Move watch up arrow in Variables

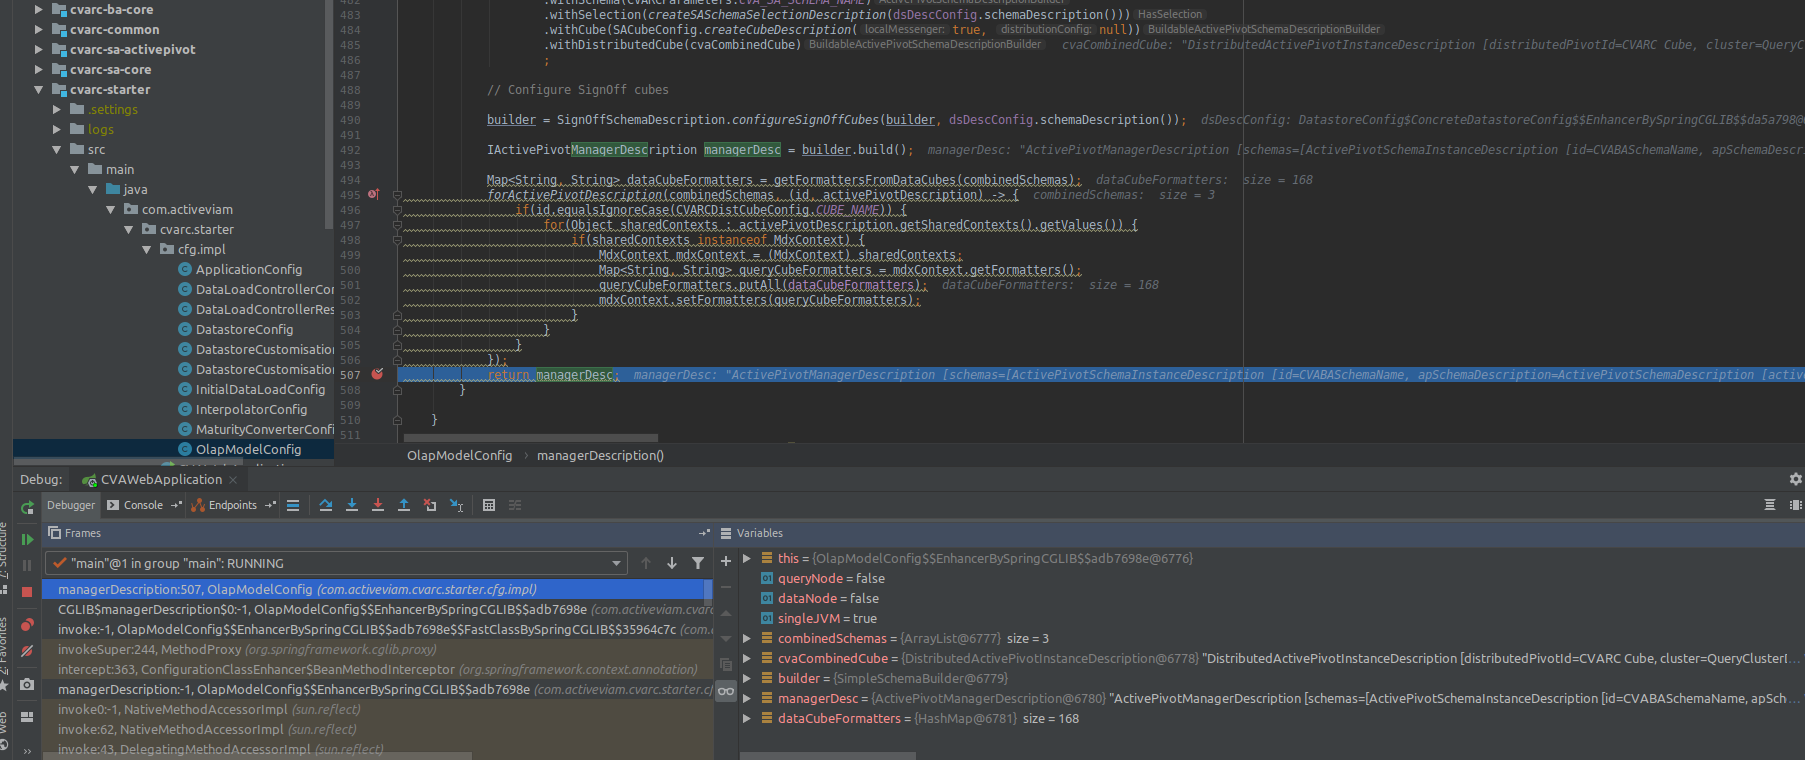[x=726, y=614]
